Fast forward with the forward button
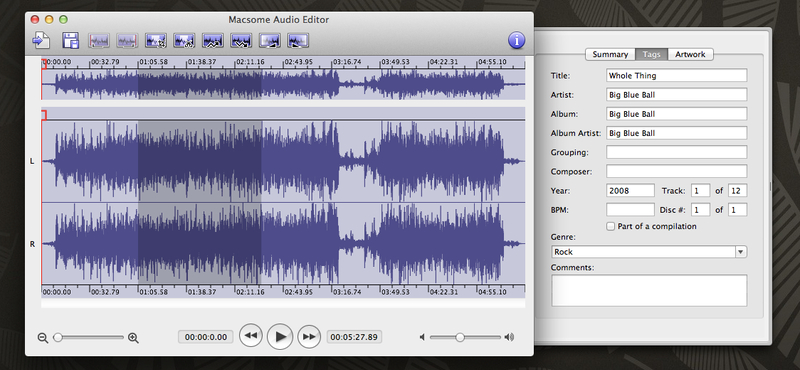 [x=309, y=336]
